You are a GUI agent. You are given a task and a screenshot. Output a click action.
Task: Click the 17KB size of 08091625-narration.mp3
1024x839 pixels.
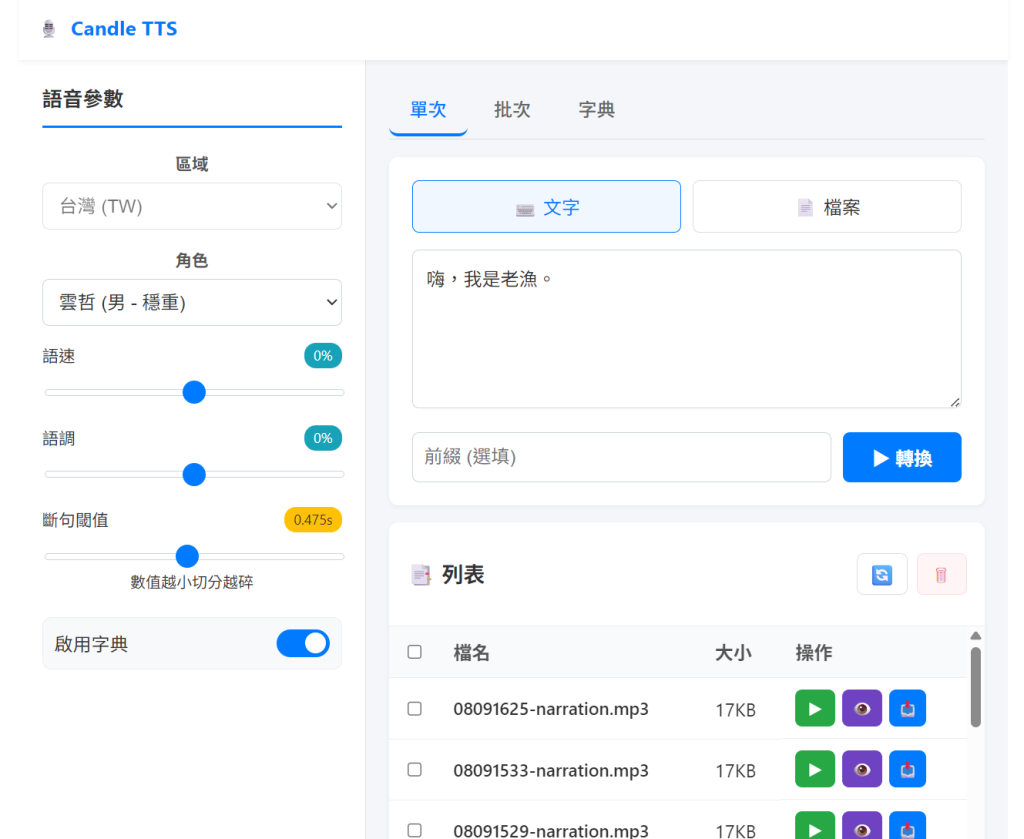735,710
